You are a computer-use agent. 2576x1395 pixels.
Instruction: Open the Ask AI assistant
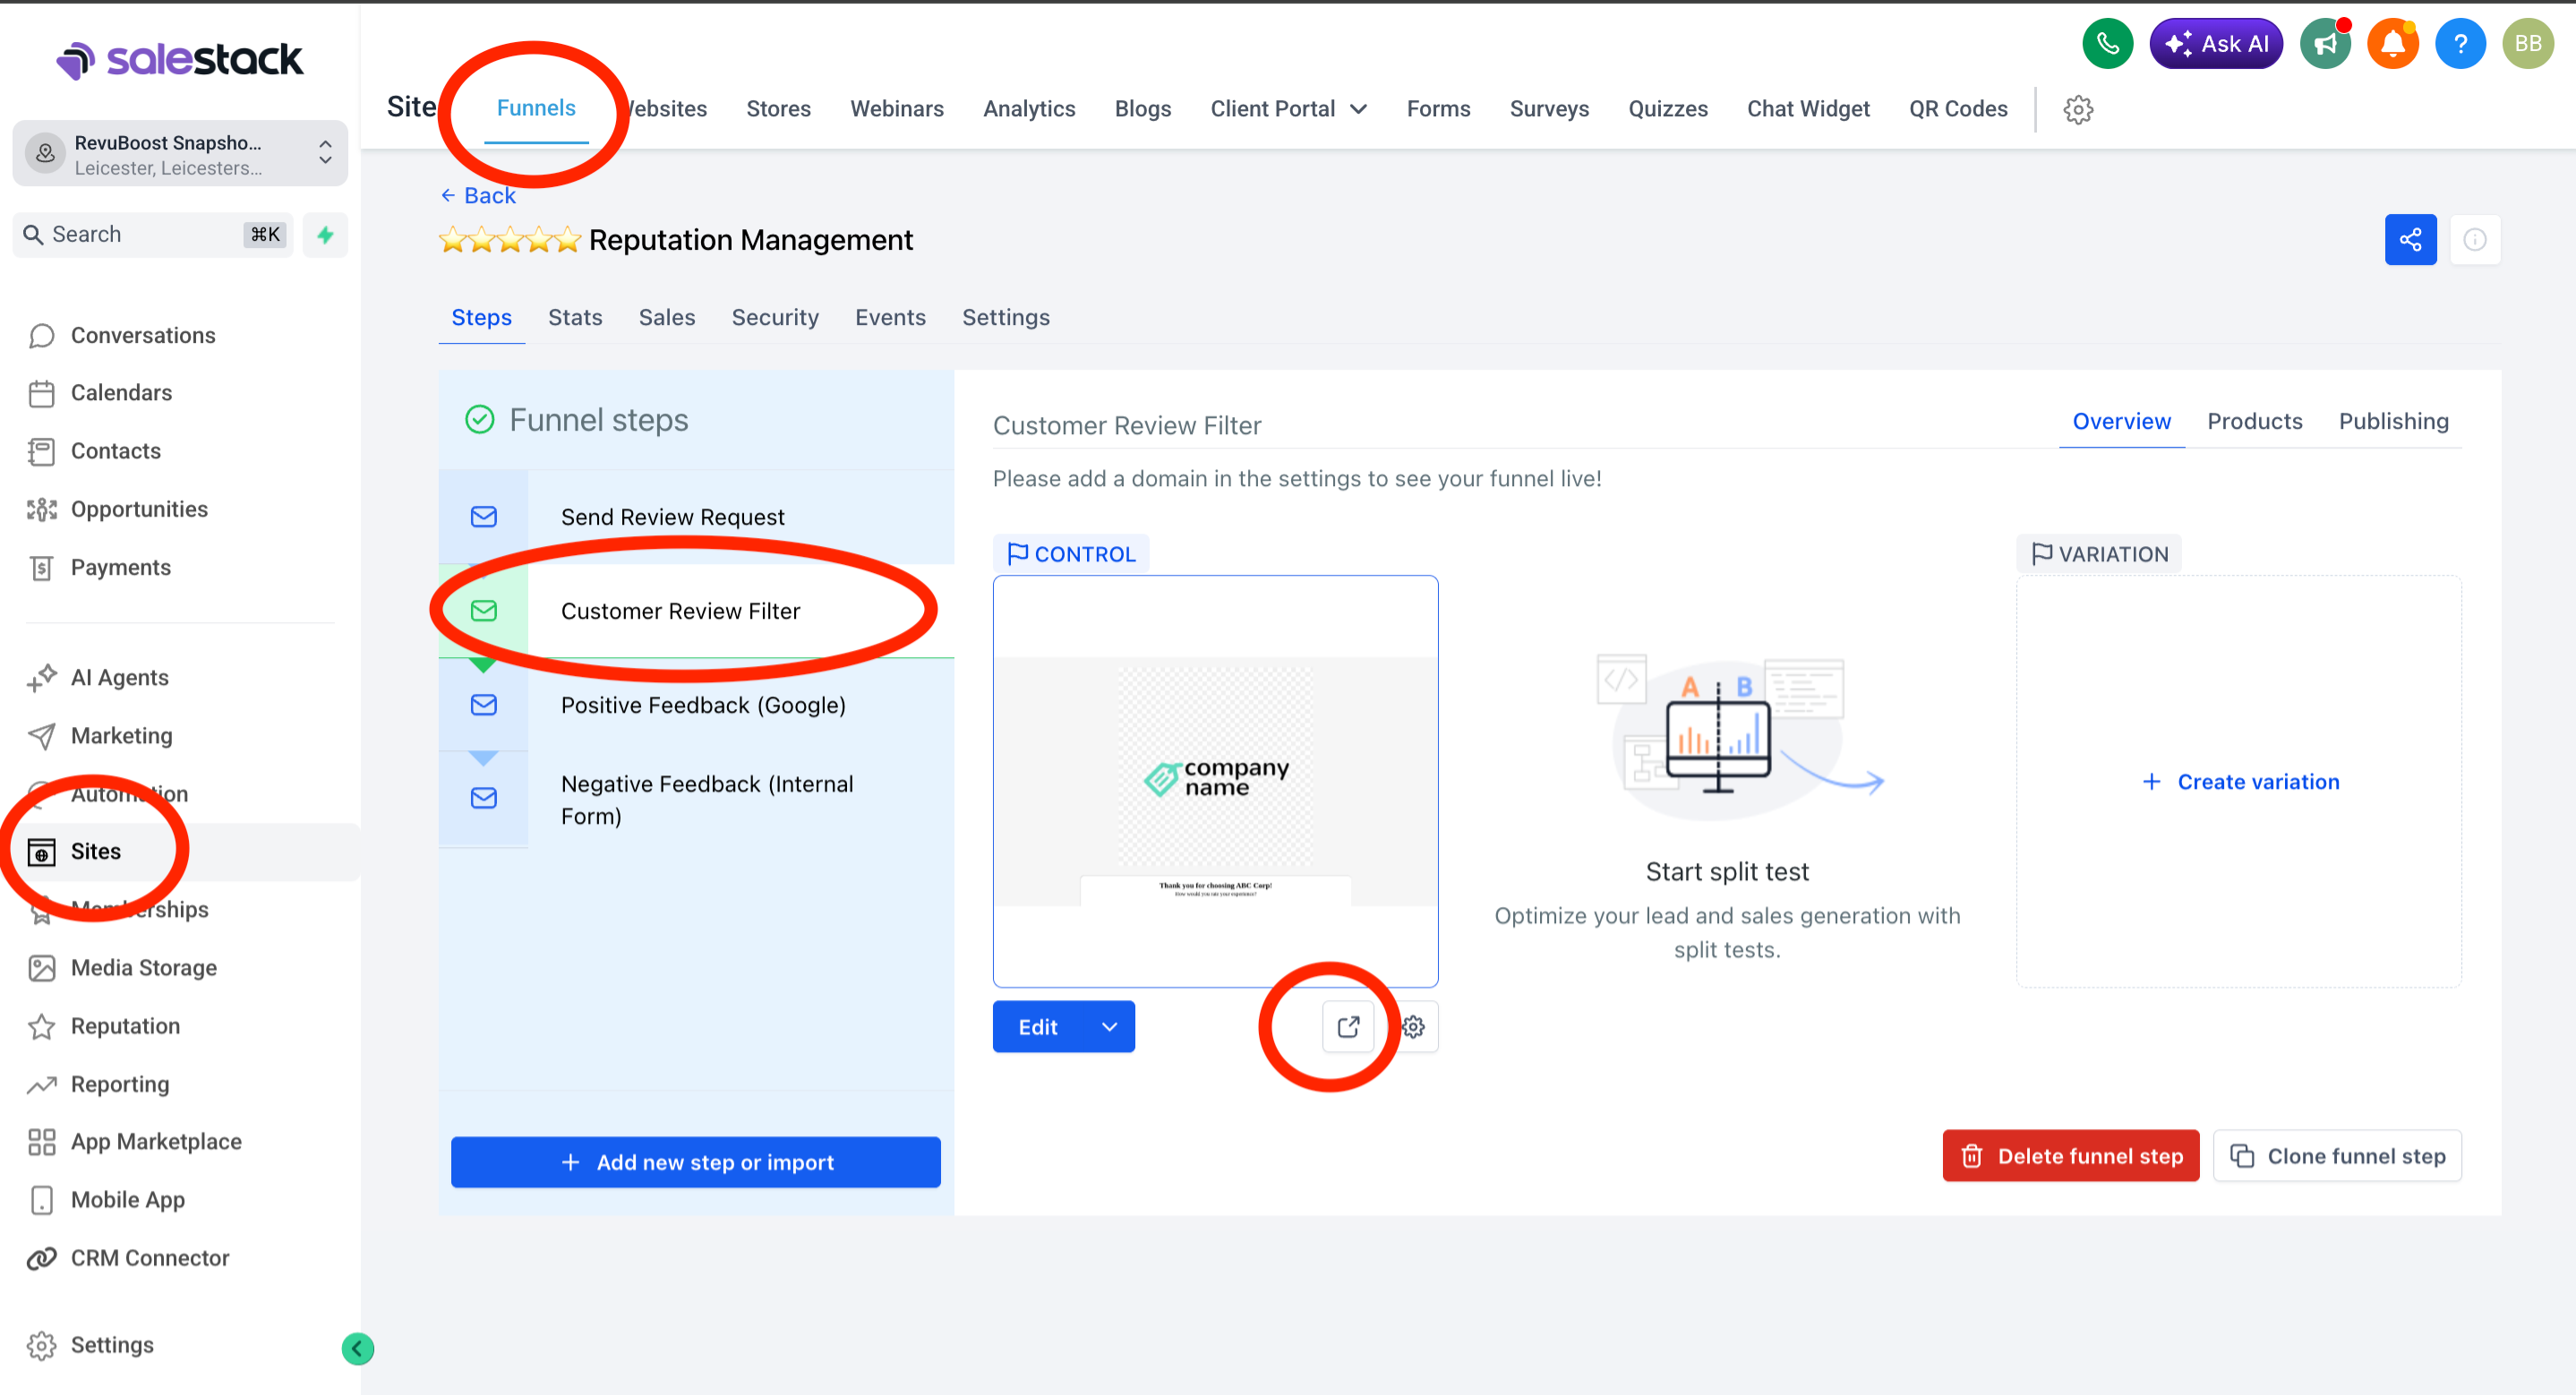click(x=2216, y=44)
